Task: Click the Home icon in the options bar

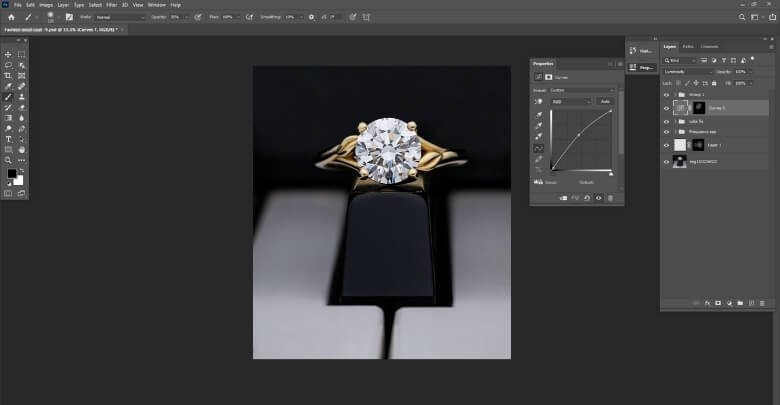Action: 11,17
